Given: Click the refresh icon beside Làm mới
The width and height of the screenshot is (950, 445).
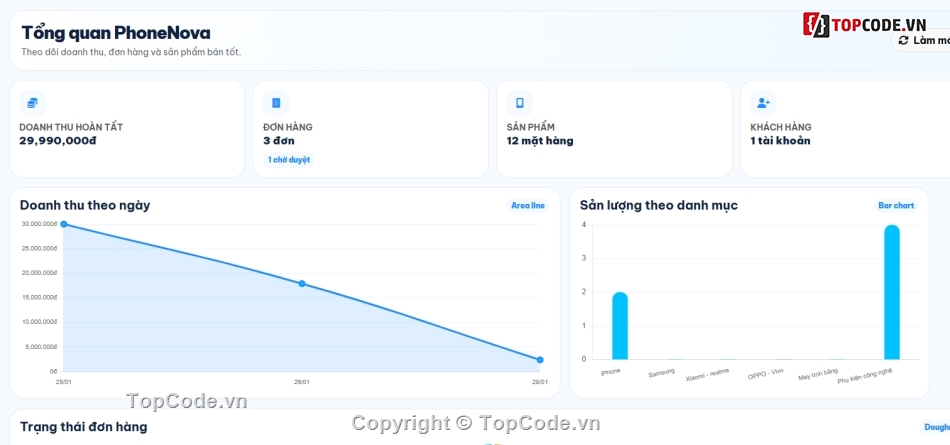Looking at the screenshot, I should click(x=903, y=41).
